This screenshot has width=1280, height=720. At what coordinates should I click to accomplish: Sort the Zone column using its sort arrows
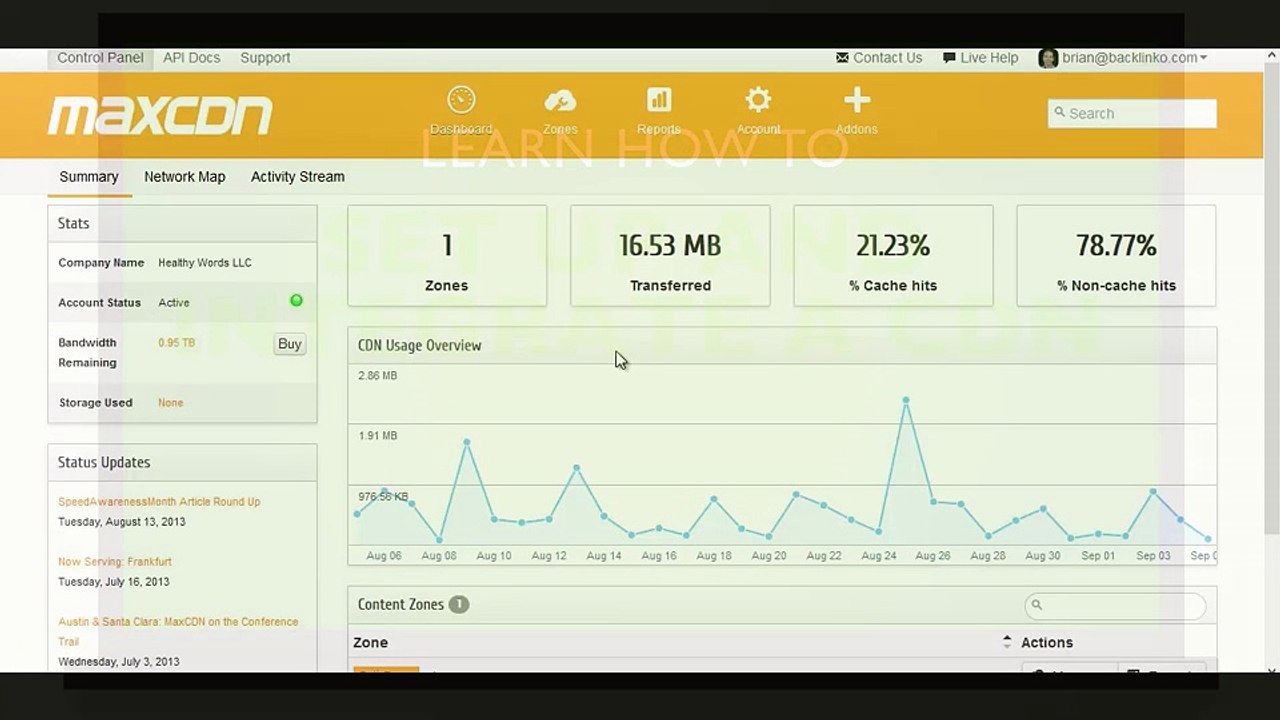click(x=1006, y=642)
